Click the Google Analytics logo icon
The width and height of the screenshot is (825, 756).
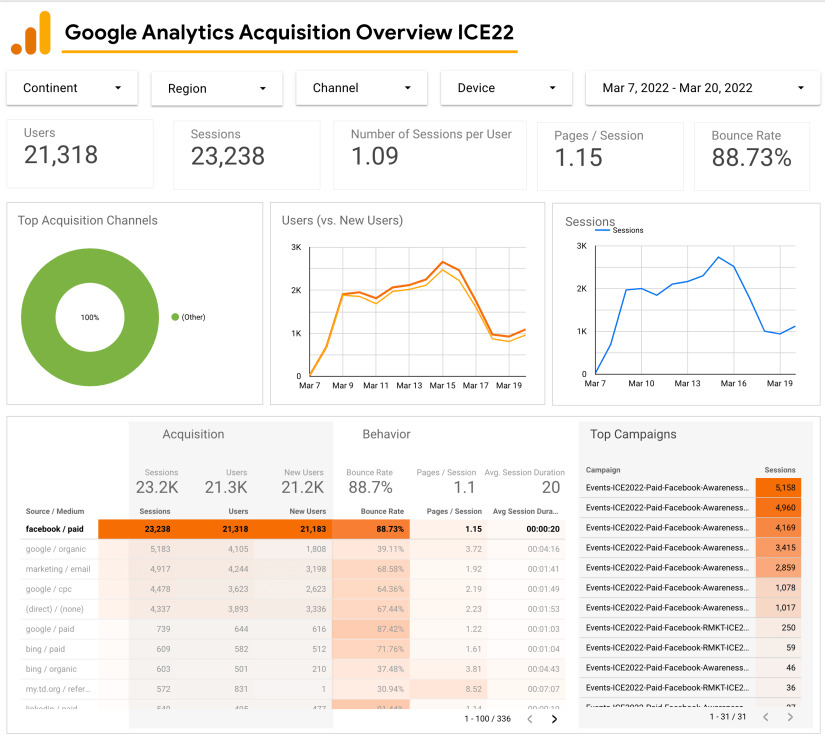coord(31,33)
